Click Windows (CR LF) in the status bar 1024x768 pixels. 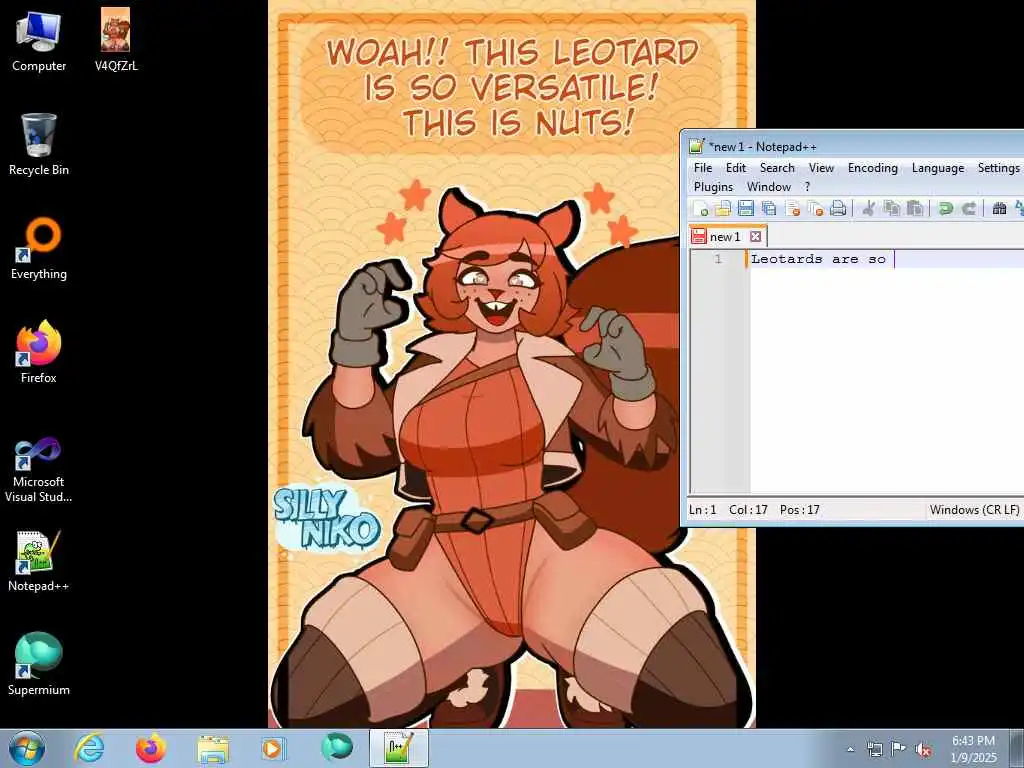(974, 510)
